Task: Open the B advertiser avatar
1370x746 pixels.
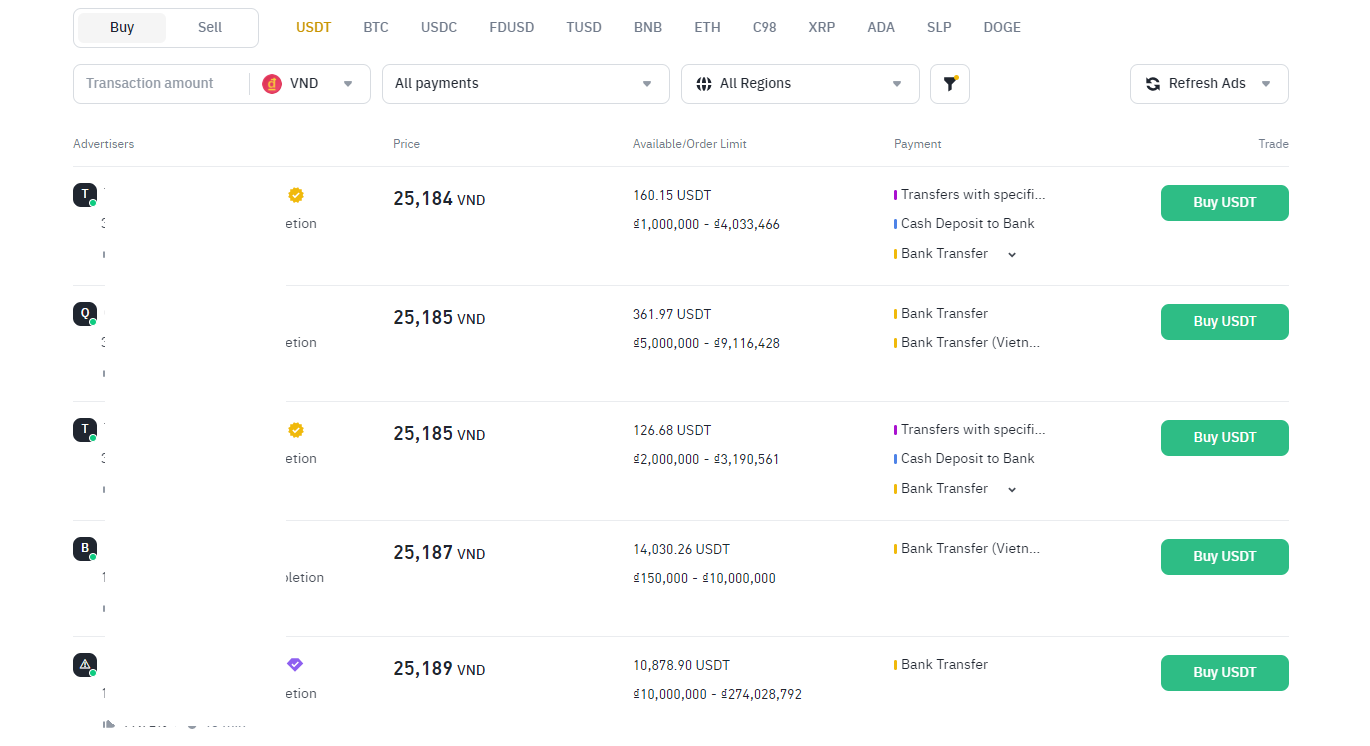Action: tap(85, 548)
